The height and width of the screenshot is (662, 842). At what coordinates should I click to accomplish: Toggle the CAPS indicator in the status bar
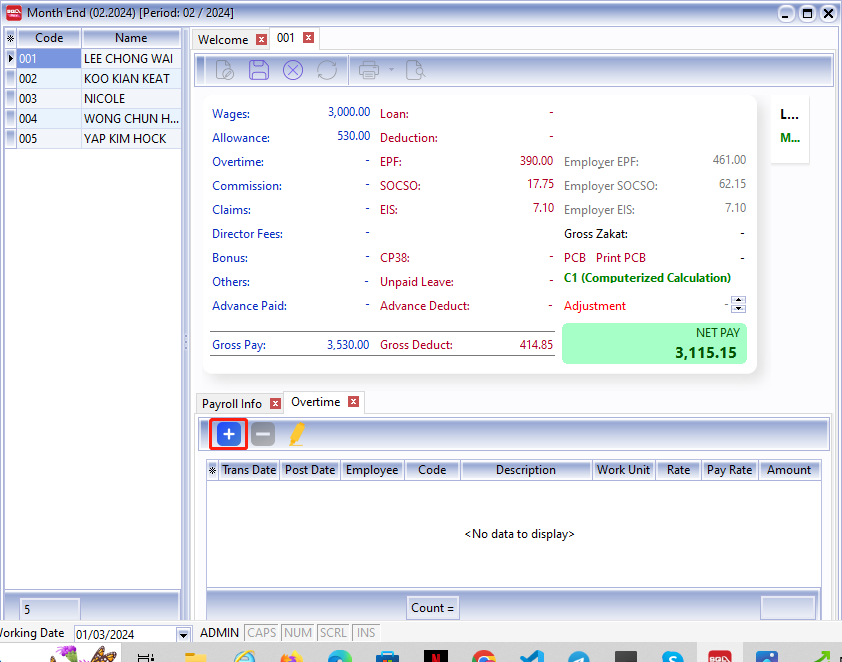tap(261, 632)
